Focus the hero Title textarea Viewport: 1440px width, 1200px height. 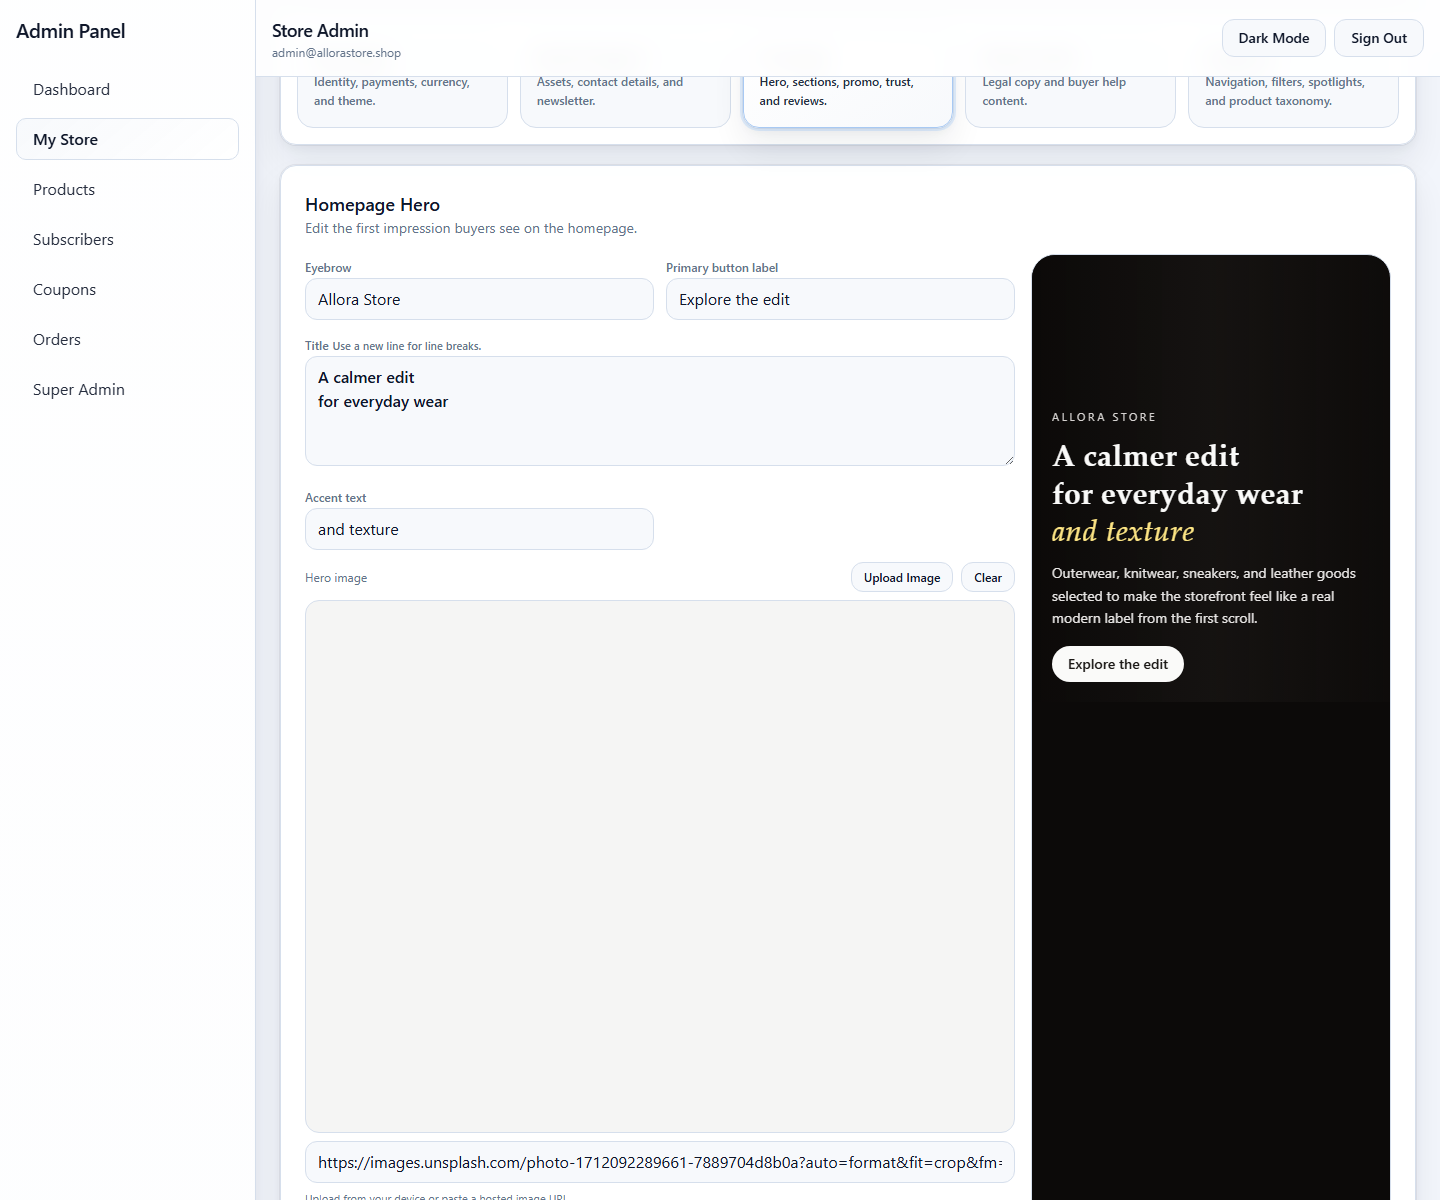click(x=659, y=410)
